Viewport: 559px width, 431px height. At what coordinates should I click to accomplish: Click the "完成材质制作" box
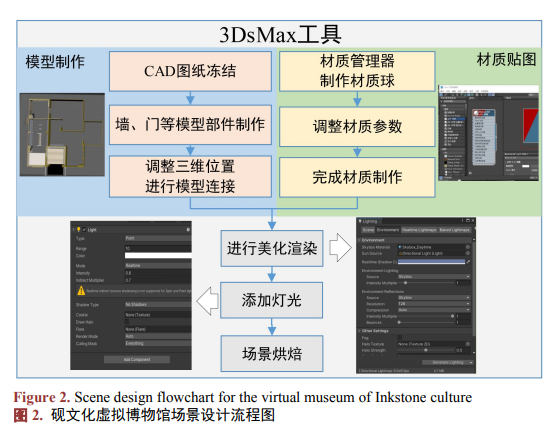click(357, 177)
